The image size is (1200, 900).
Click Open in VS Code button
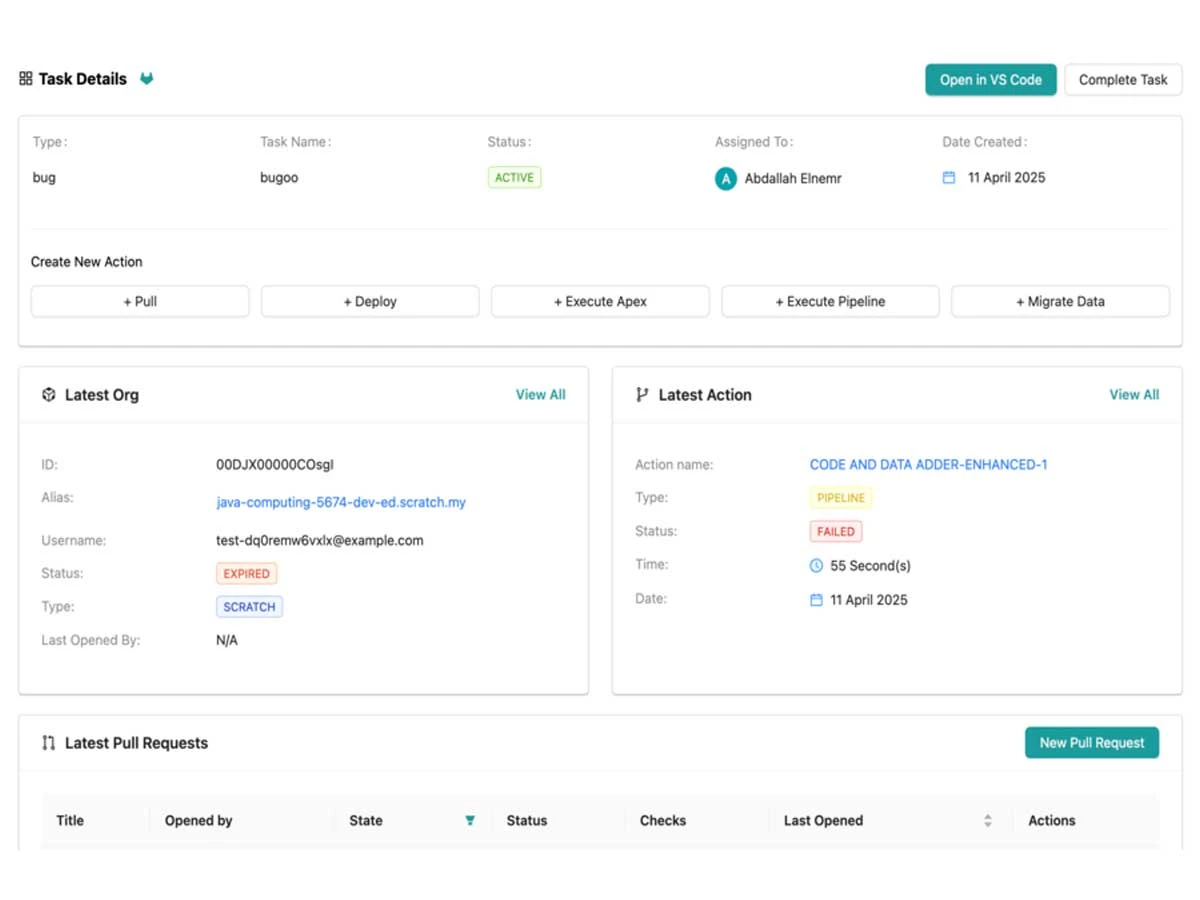[x=991, y=80]
